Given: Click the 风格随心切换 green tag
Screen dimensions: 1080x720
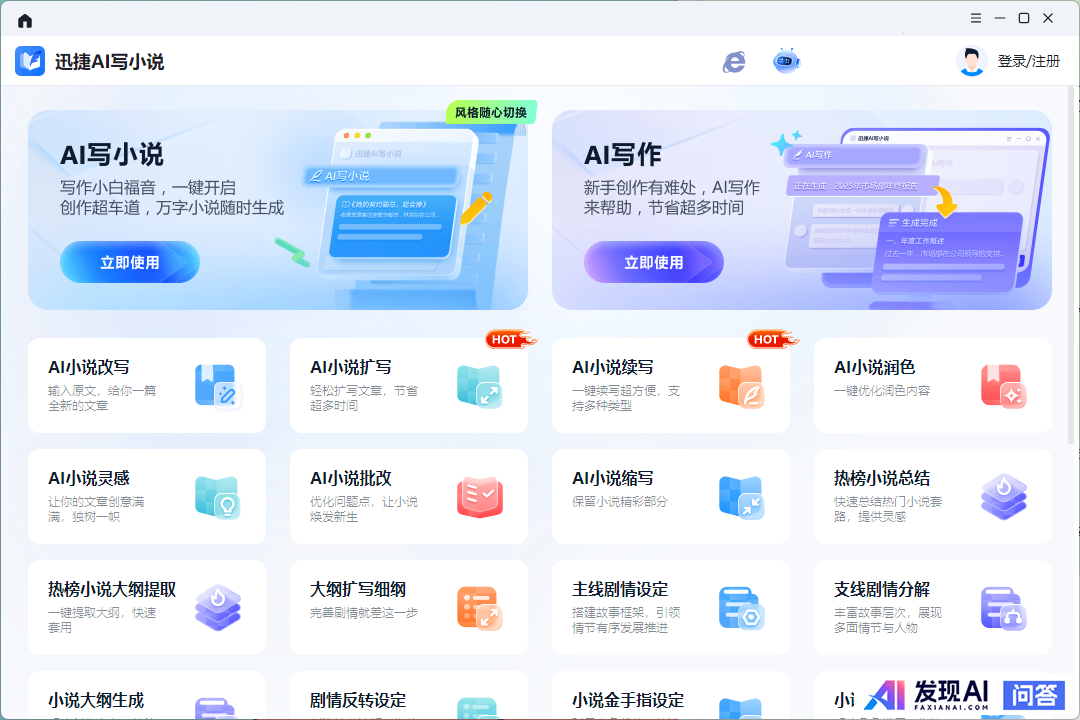Looking at the screenshot, I should [491, 112].
